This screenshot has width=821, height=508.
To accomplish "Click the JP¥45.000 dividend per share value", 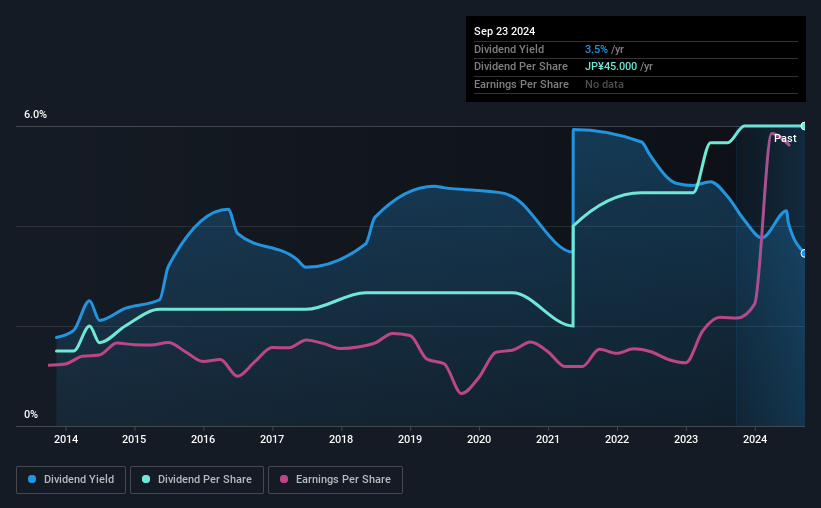I will coord(611,67).
